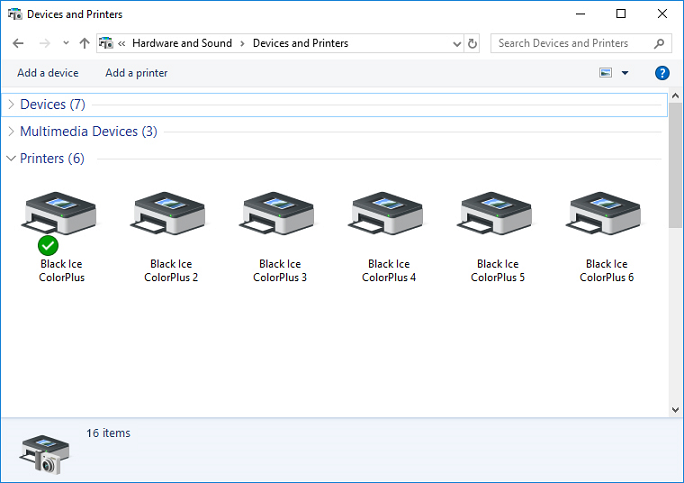The width and height of the screenshot is (684, 483).
Task: Click the Black Ice ColorPlus 6 label
Action: click(x=606, y=271)
